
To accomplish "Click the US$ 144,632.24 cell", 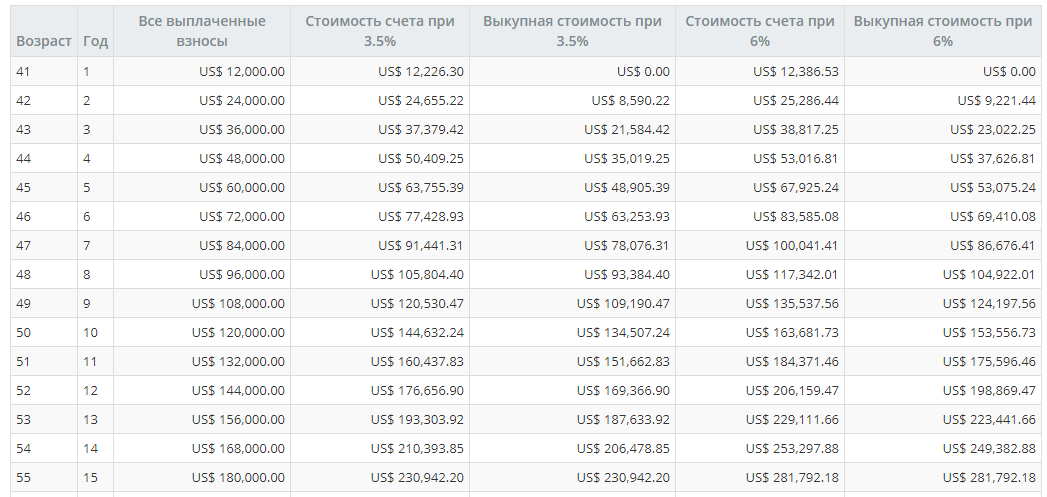I will point(380,332).
